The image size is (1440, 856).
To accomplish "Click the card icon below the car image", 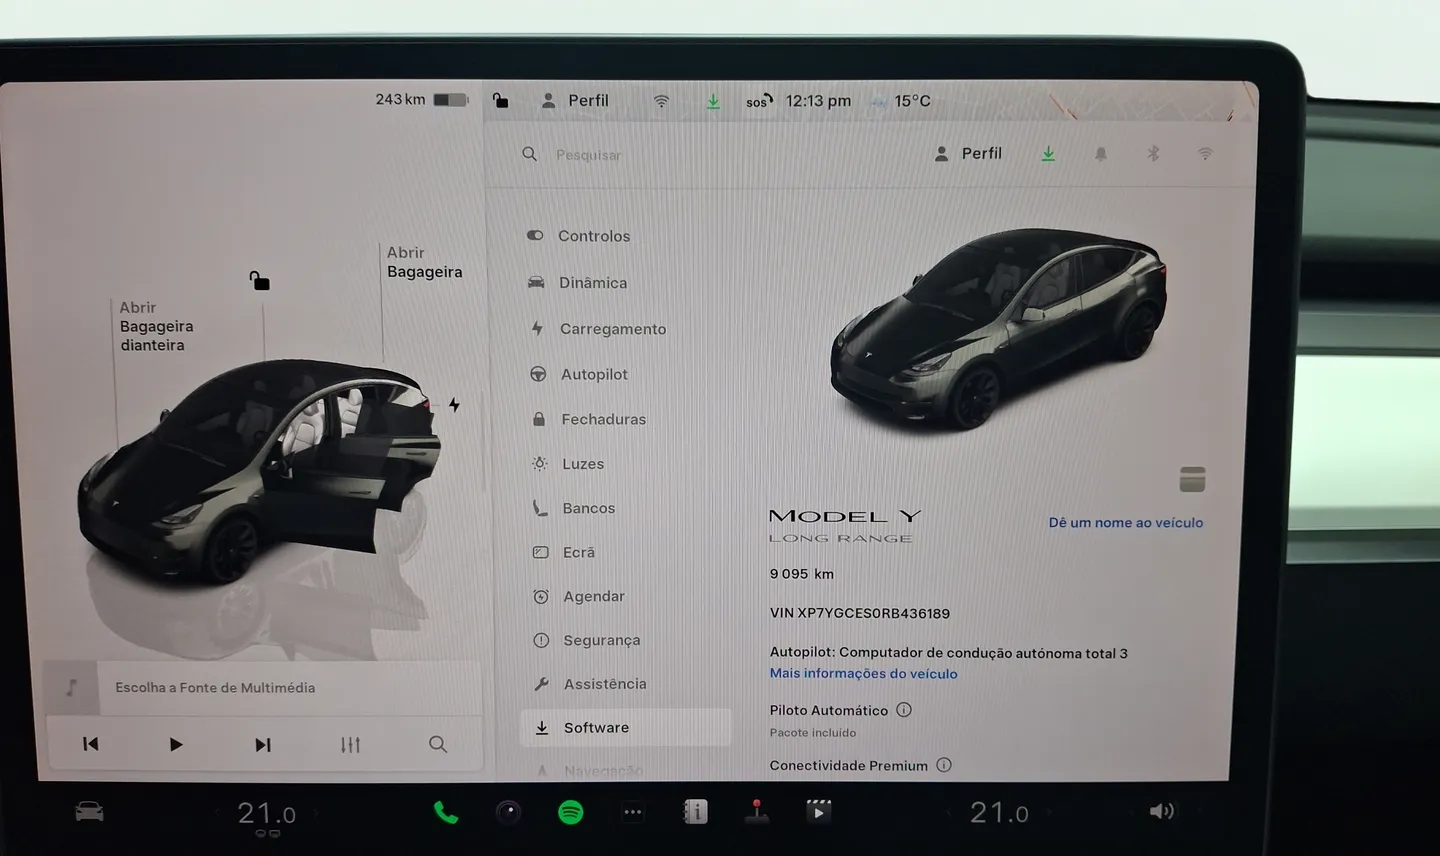I will 1192,479.
